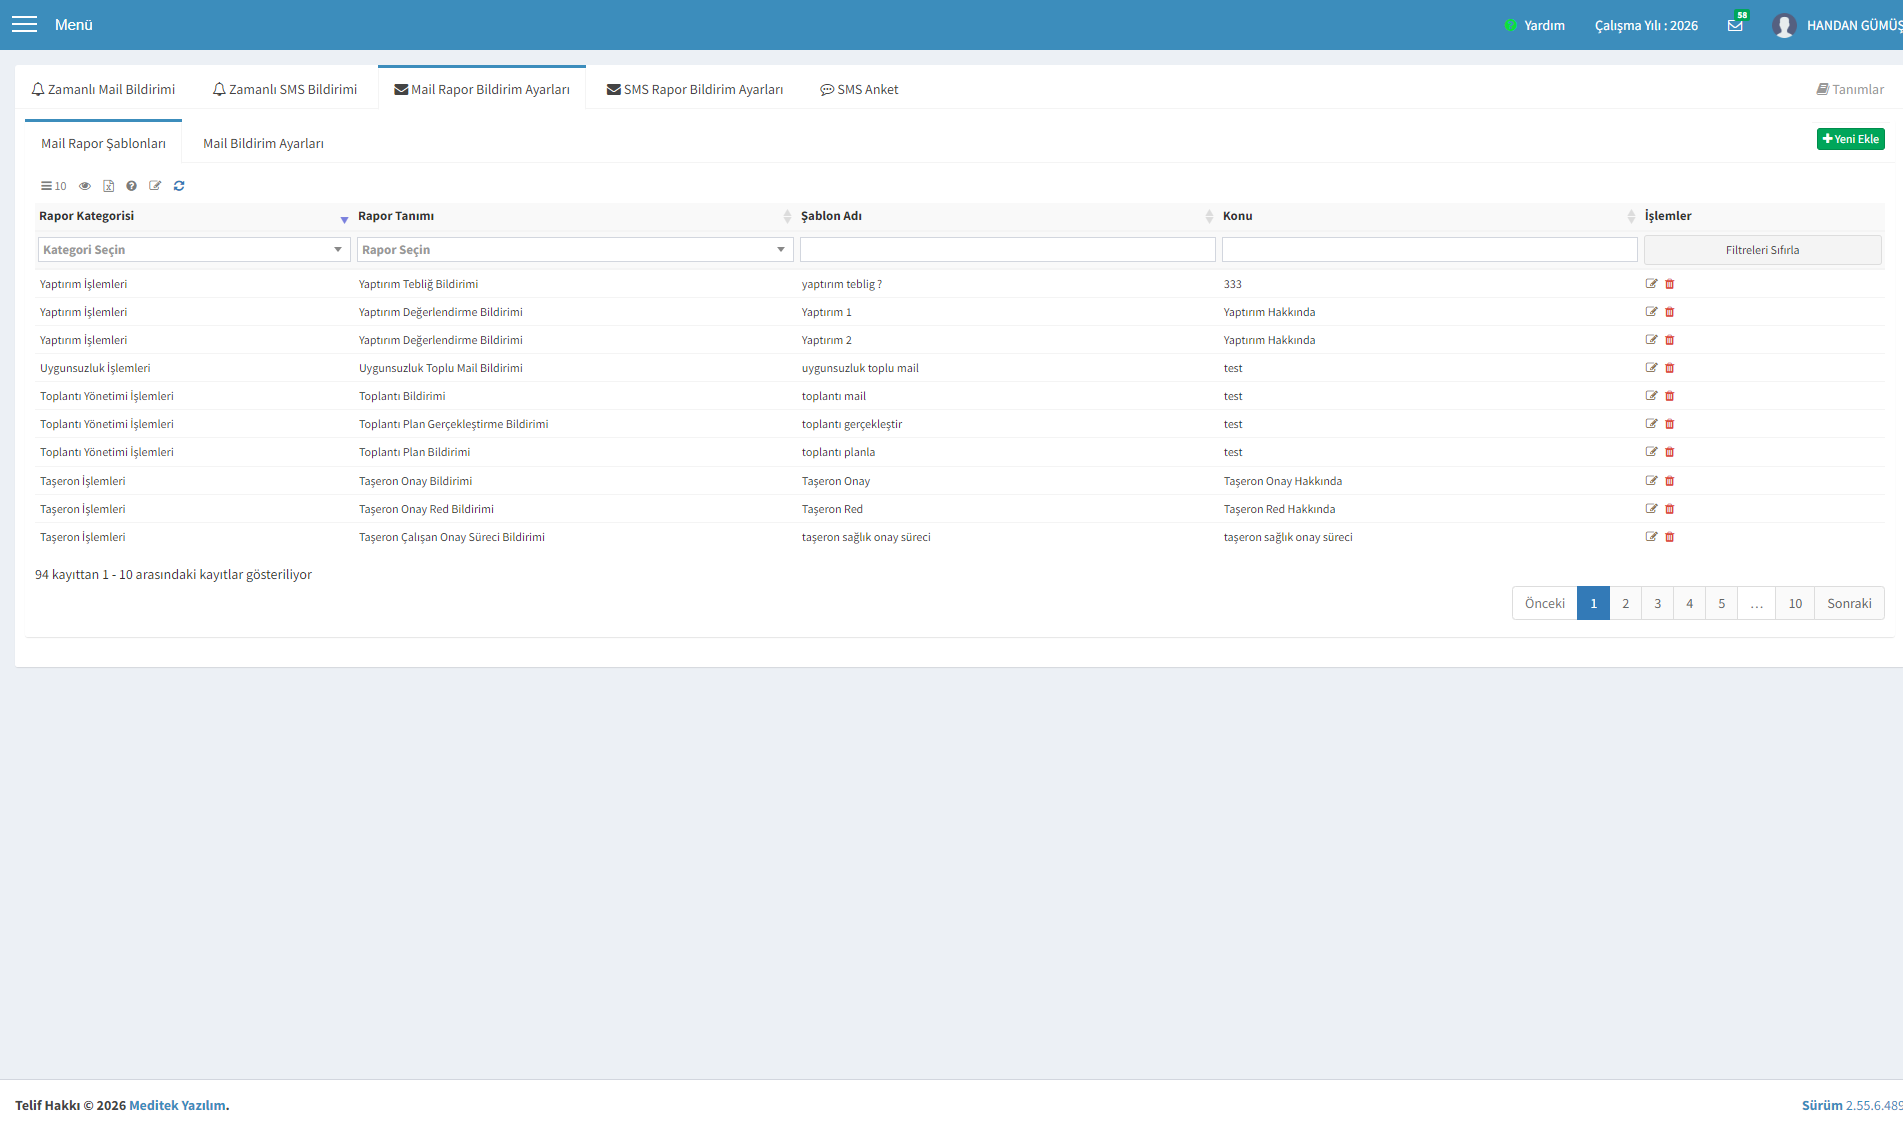Viewport: 1903px width, 1130px height.
Task: Delete the Taşeron Onay template
Action: (1669, 481)
